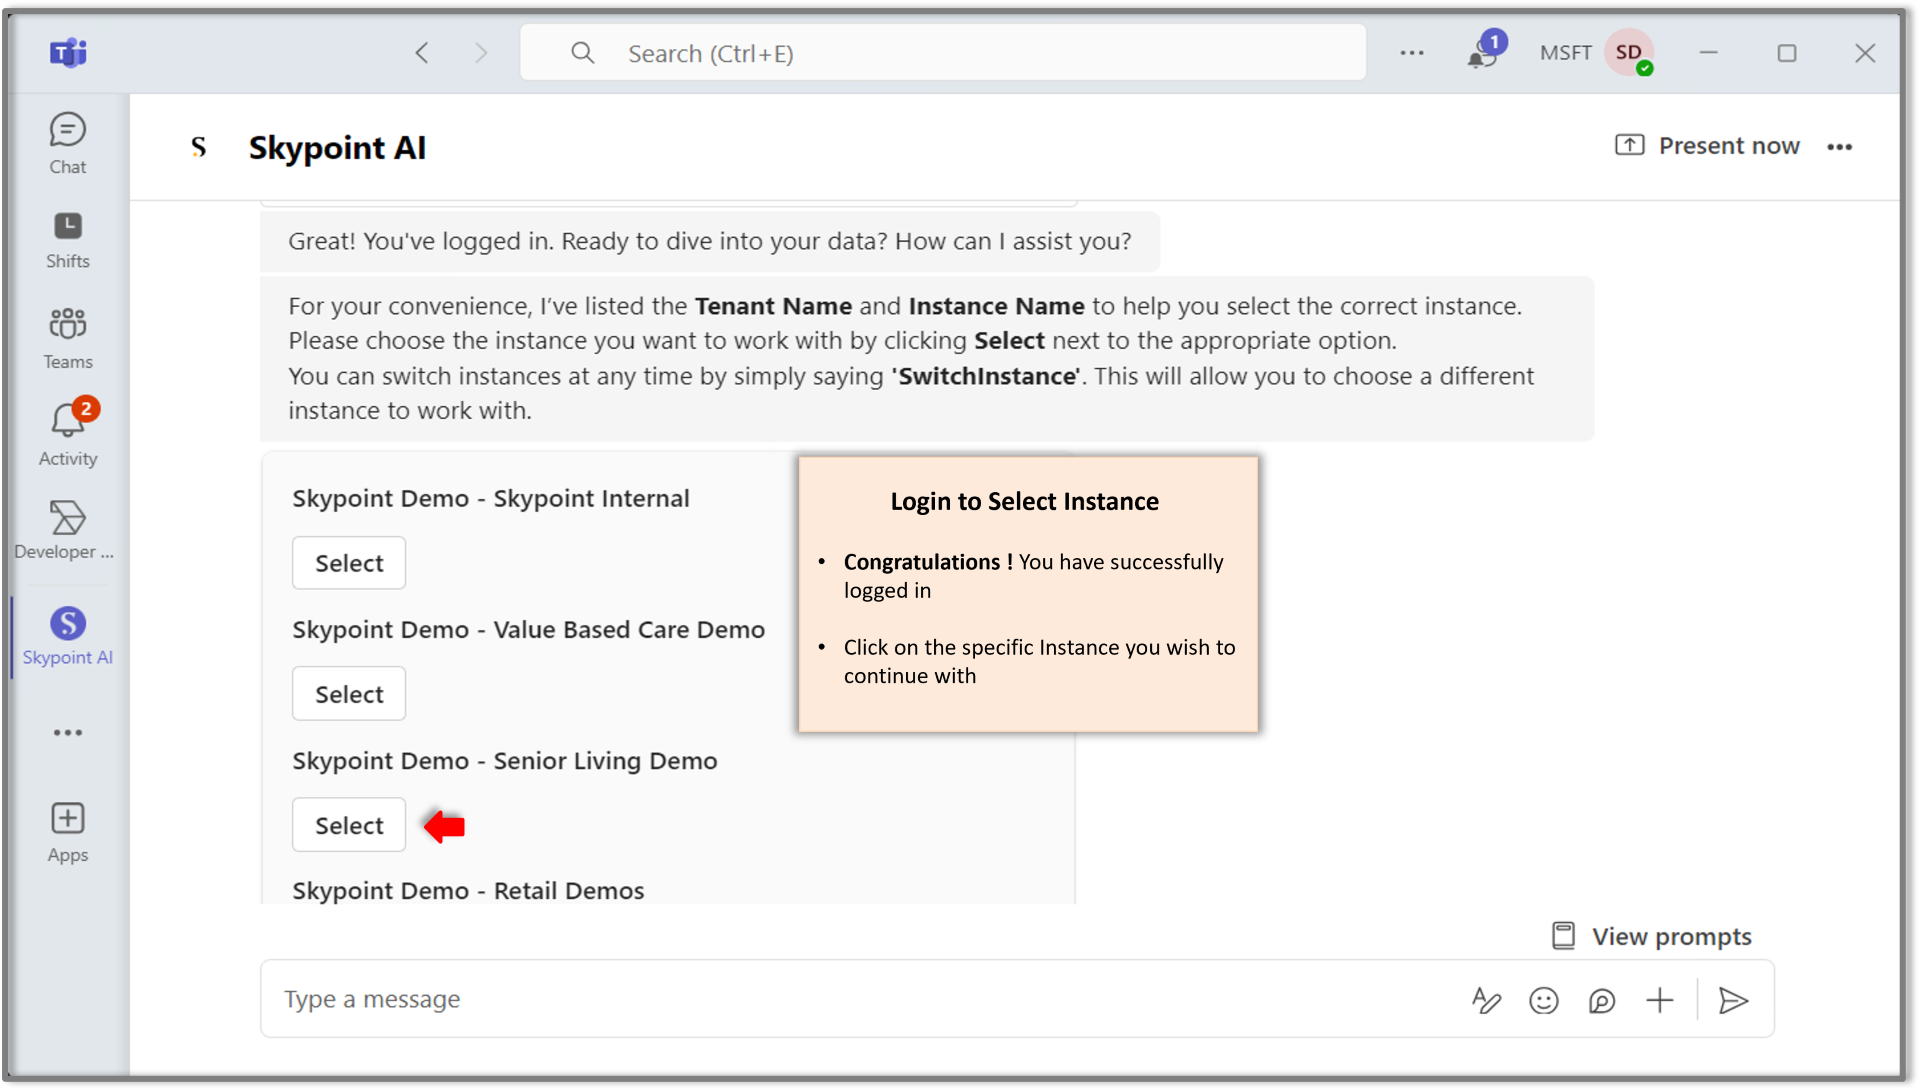Image resolution: width=1920 pixels, height=1090 pixels.
Task: Show more apps ellipsis in sidebar
Action: 68,733
